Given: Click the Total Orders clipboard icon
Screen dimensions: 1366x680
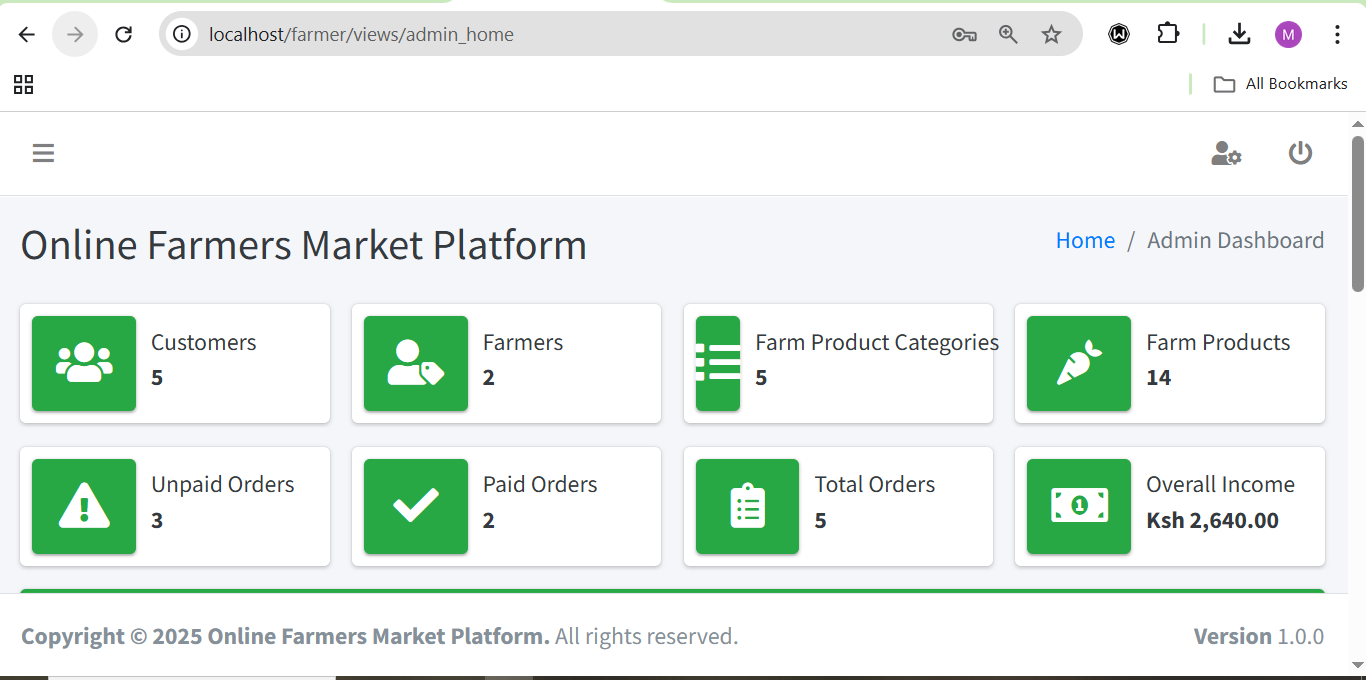Looking at the screenshot, I should 747,506.
